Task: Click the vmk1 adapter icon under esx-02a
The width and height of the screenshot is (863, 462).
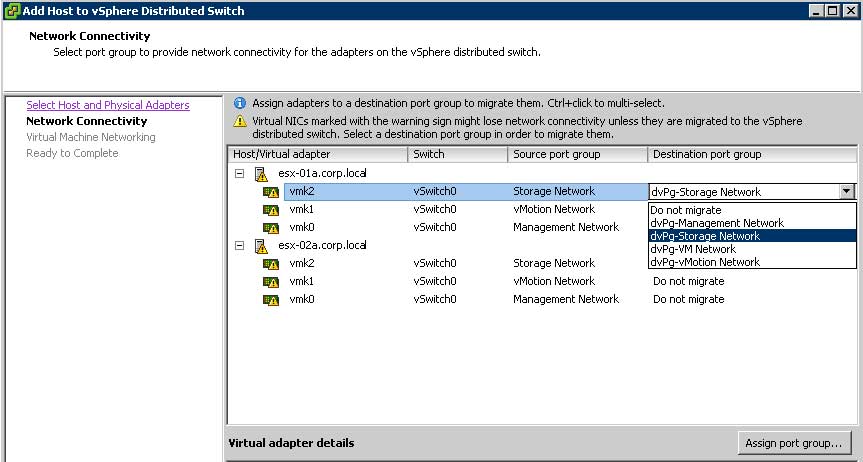Action: tap(271, 282)
